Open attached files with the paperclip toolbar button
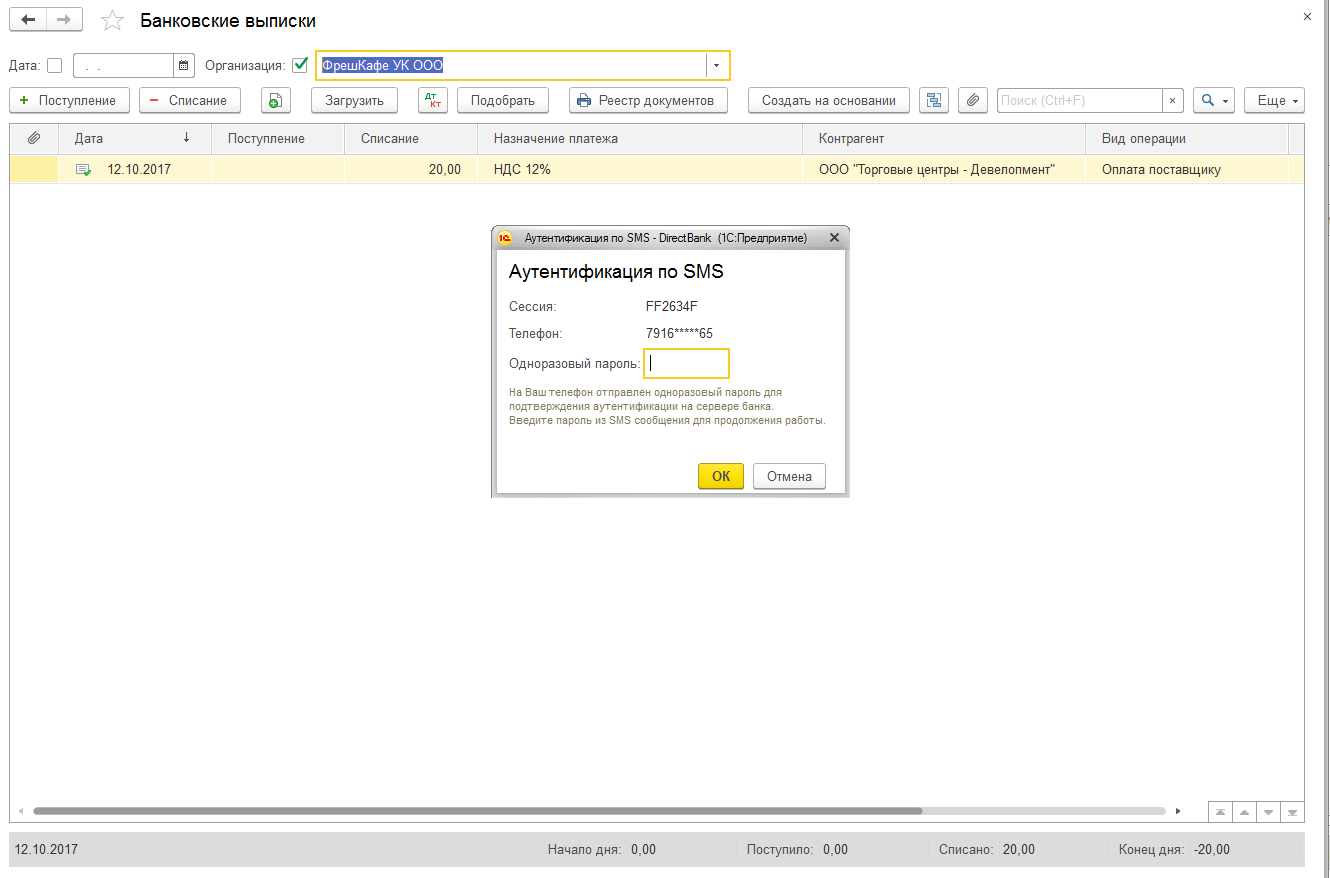The height and width of the screenshot is (878, 1330). (x=973, y=100)
